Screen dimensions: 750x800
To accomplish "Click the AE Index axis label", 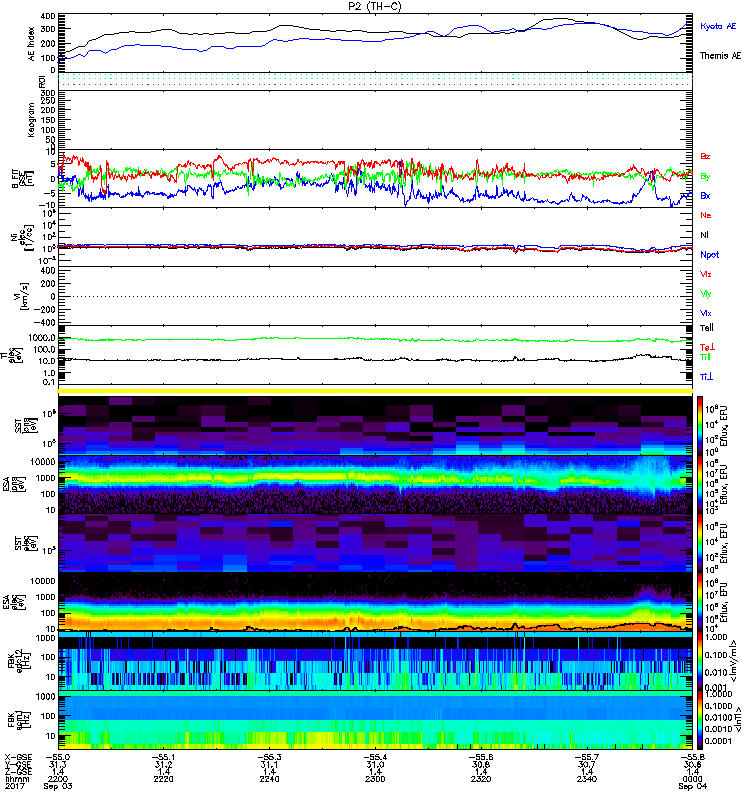I will [x=32, y=43].
